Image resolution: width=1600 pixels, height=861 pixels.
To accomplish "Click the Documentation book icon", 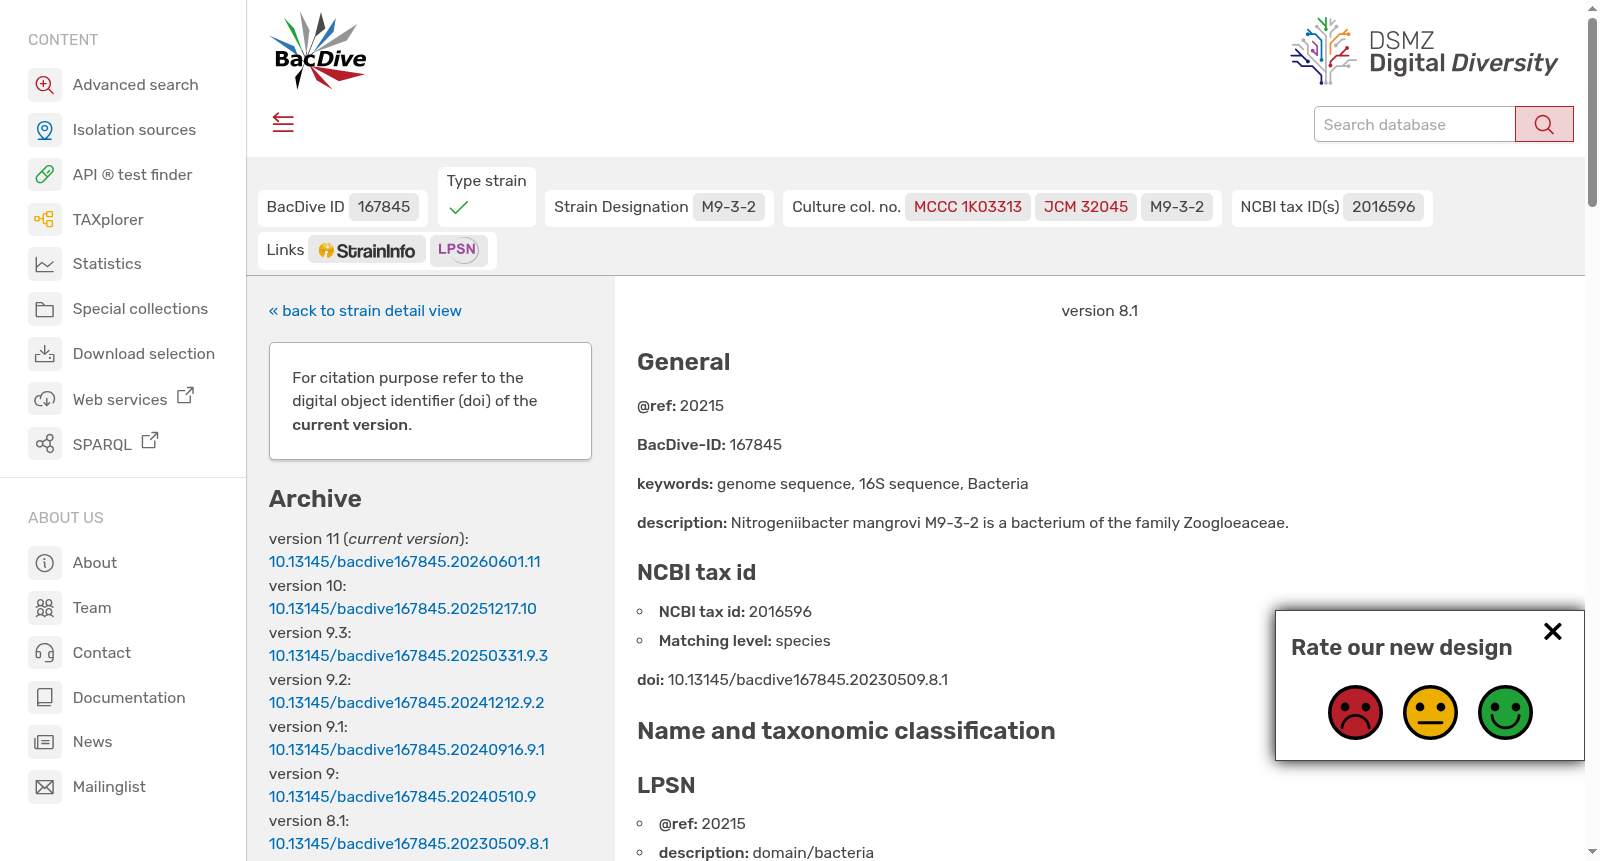I will tap(45, 697).
